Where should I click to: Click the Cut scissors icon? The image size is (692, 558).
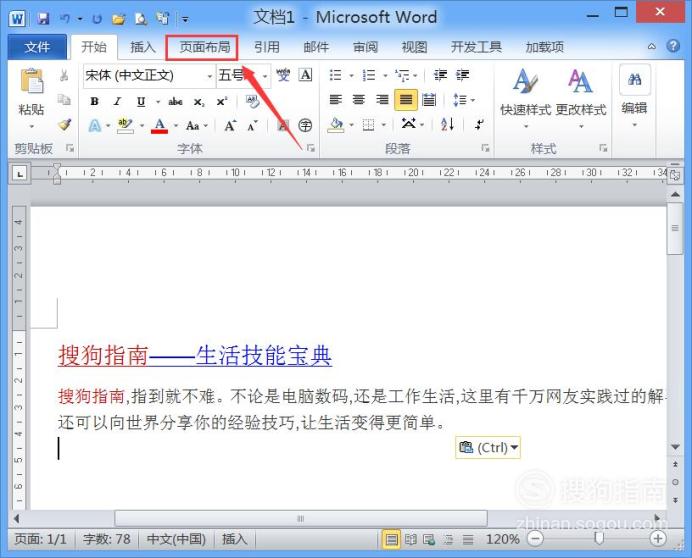click(x=64, y=75)
